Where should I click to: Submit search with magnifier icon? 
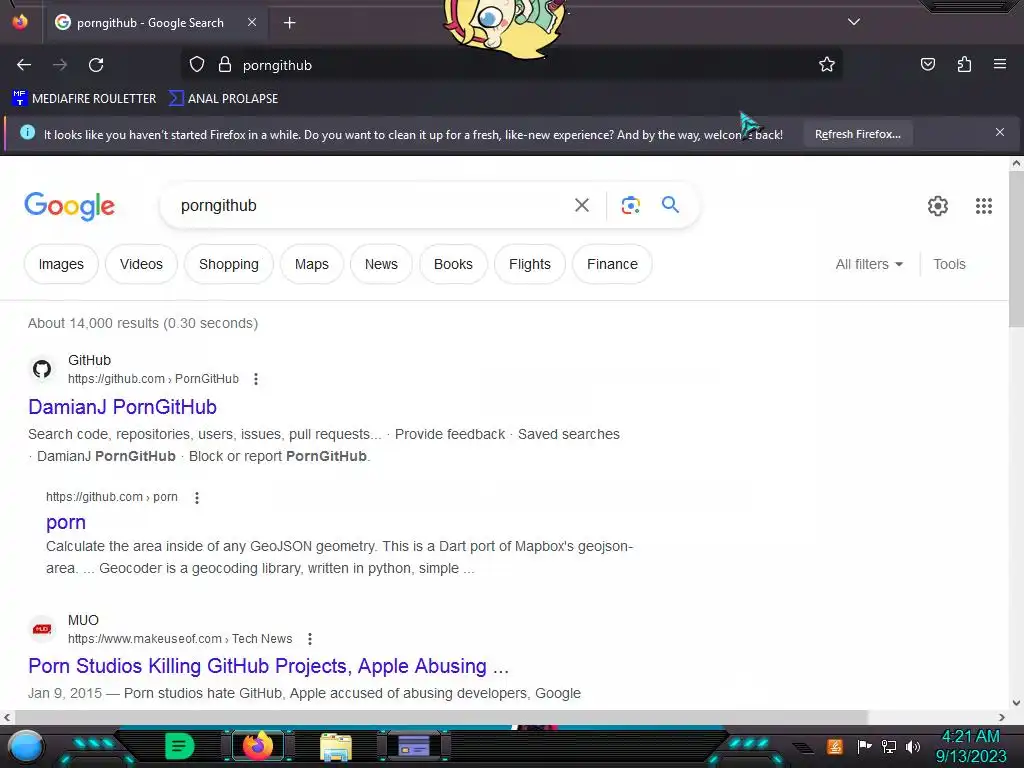point(670,204)
